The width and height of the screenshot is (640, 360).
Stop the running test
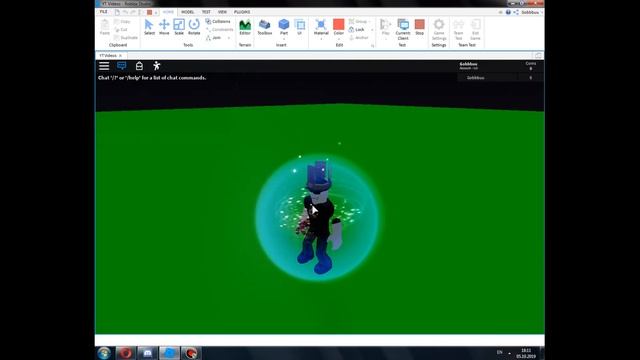click(419, 27)
